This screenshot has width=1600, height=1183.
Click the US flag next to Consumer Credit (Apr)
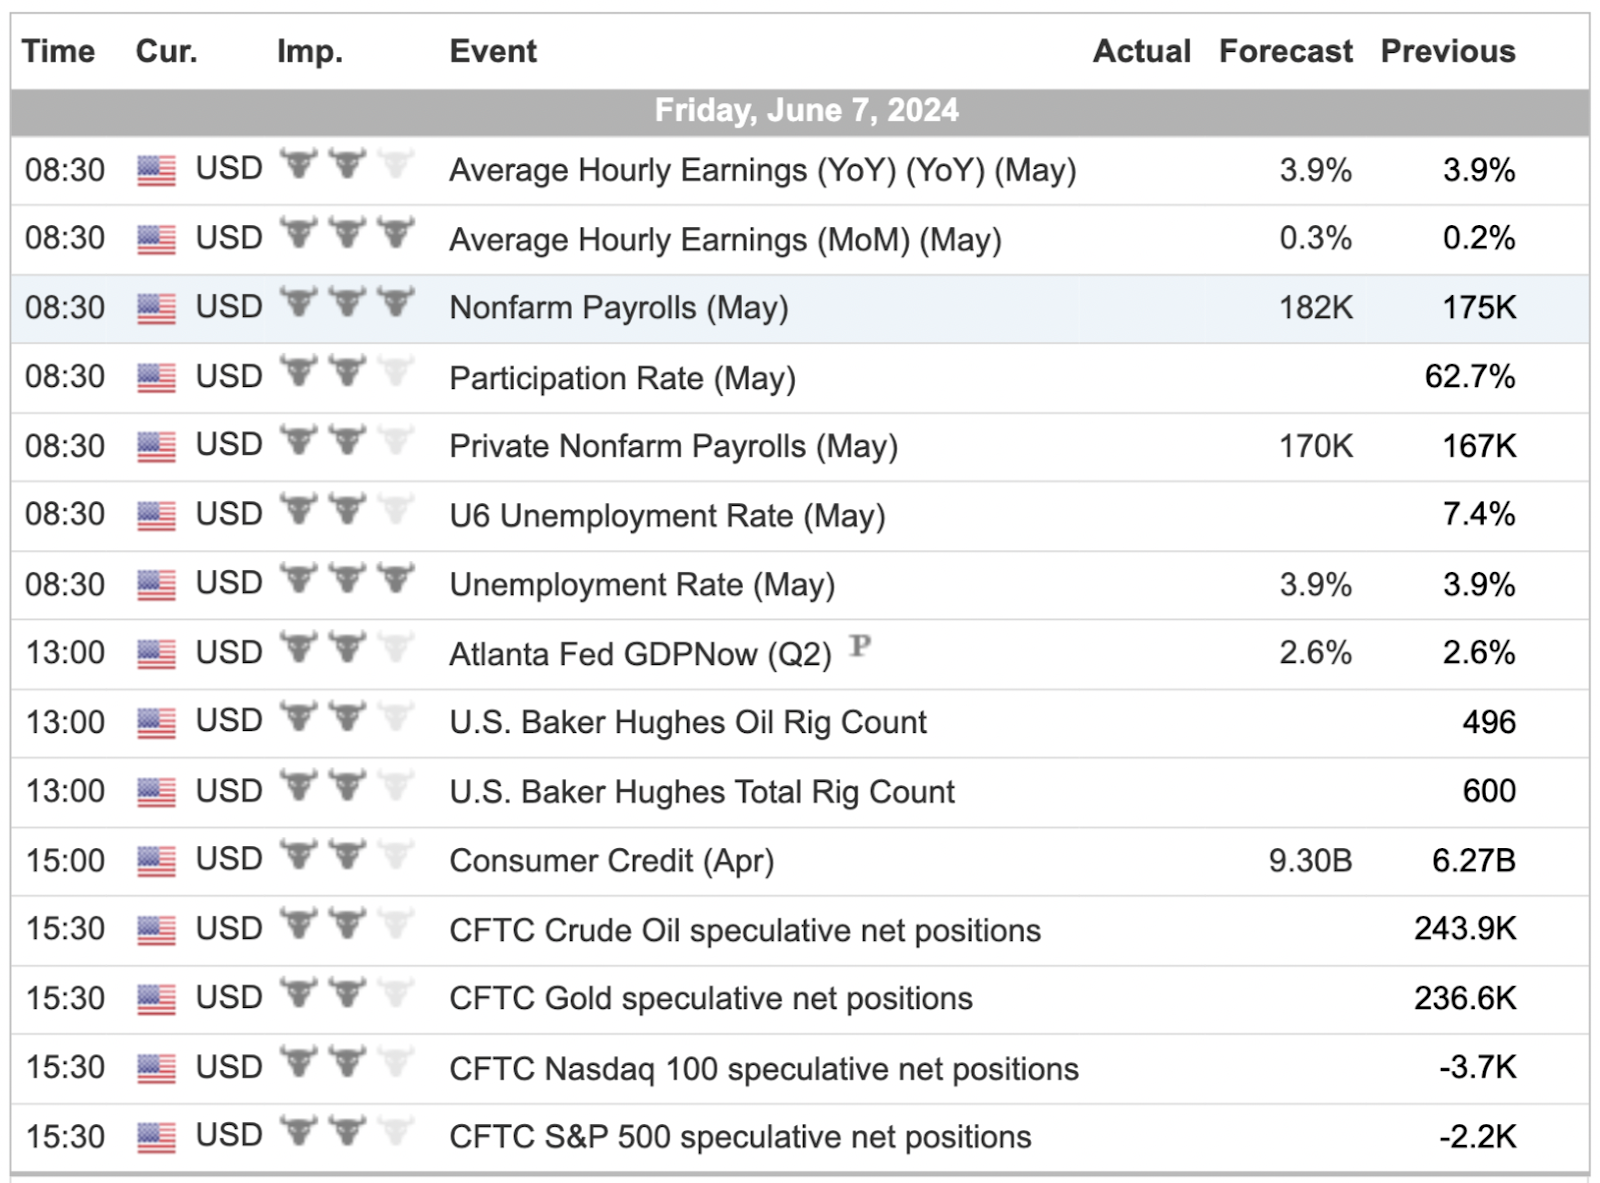(x=156, y=861)
